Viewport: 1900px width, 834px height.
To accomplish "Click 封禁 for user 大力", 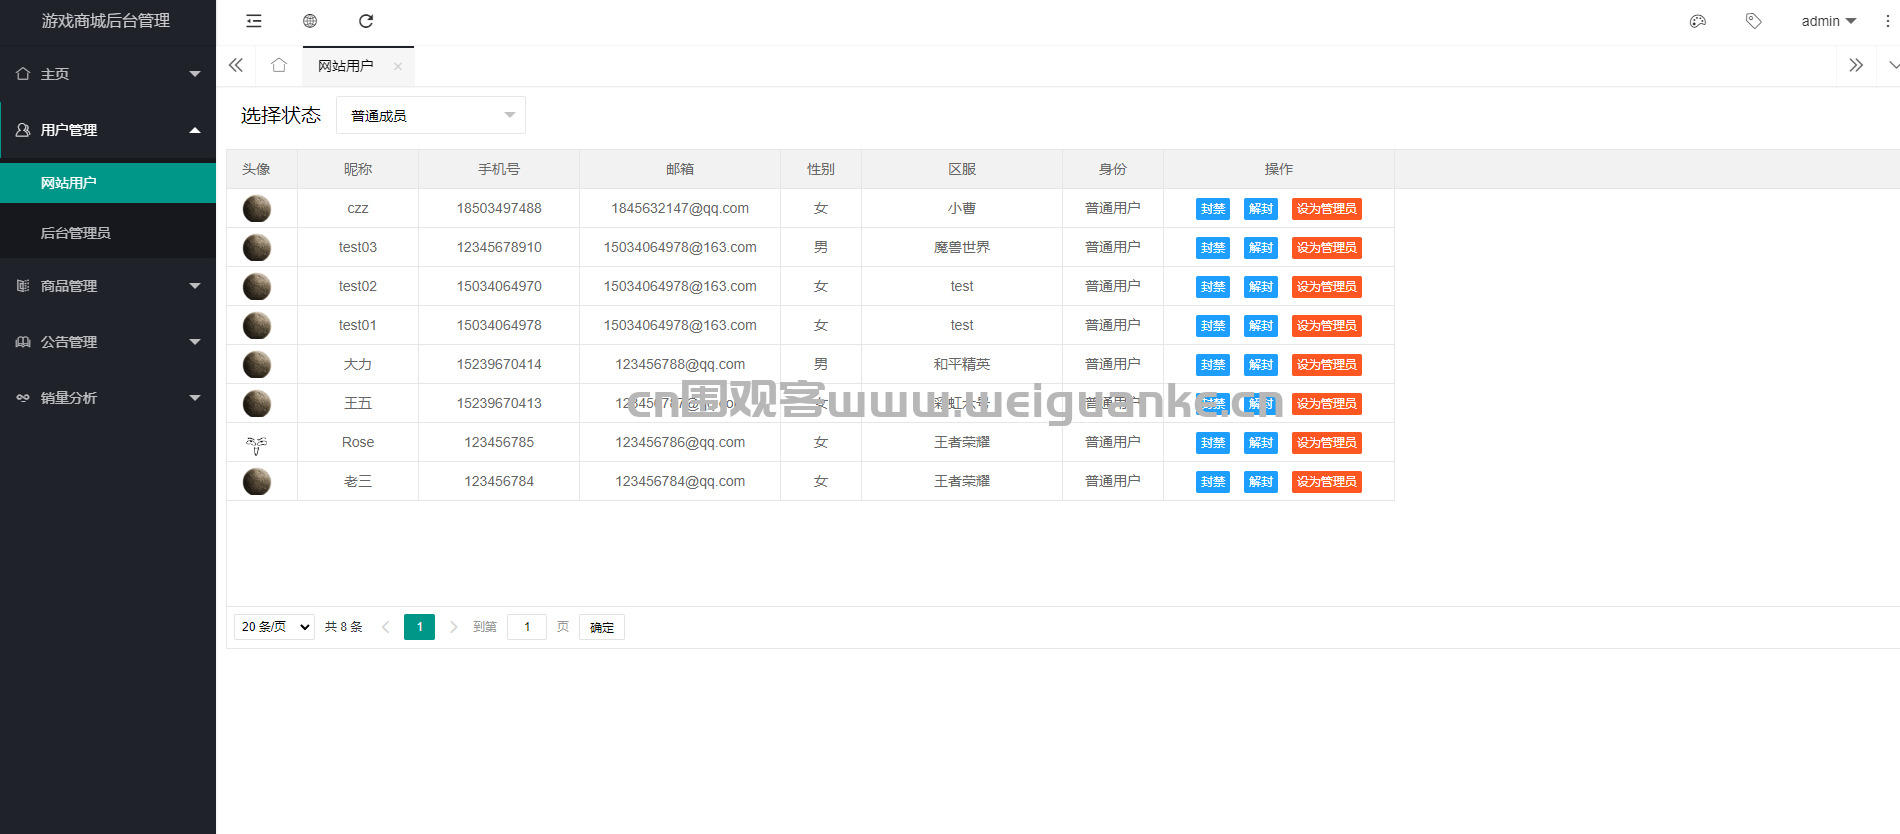I will (1213, 365).
